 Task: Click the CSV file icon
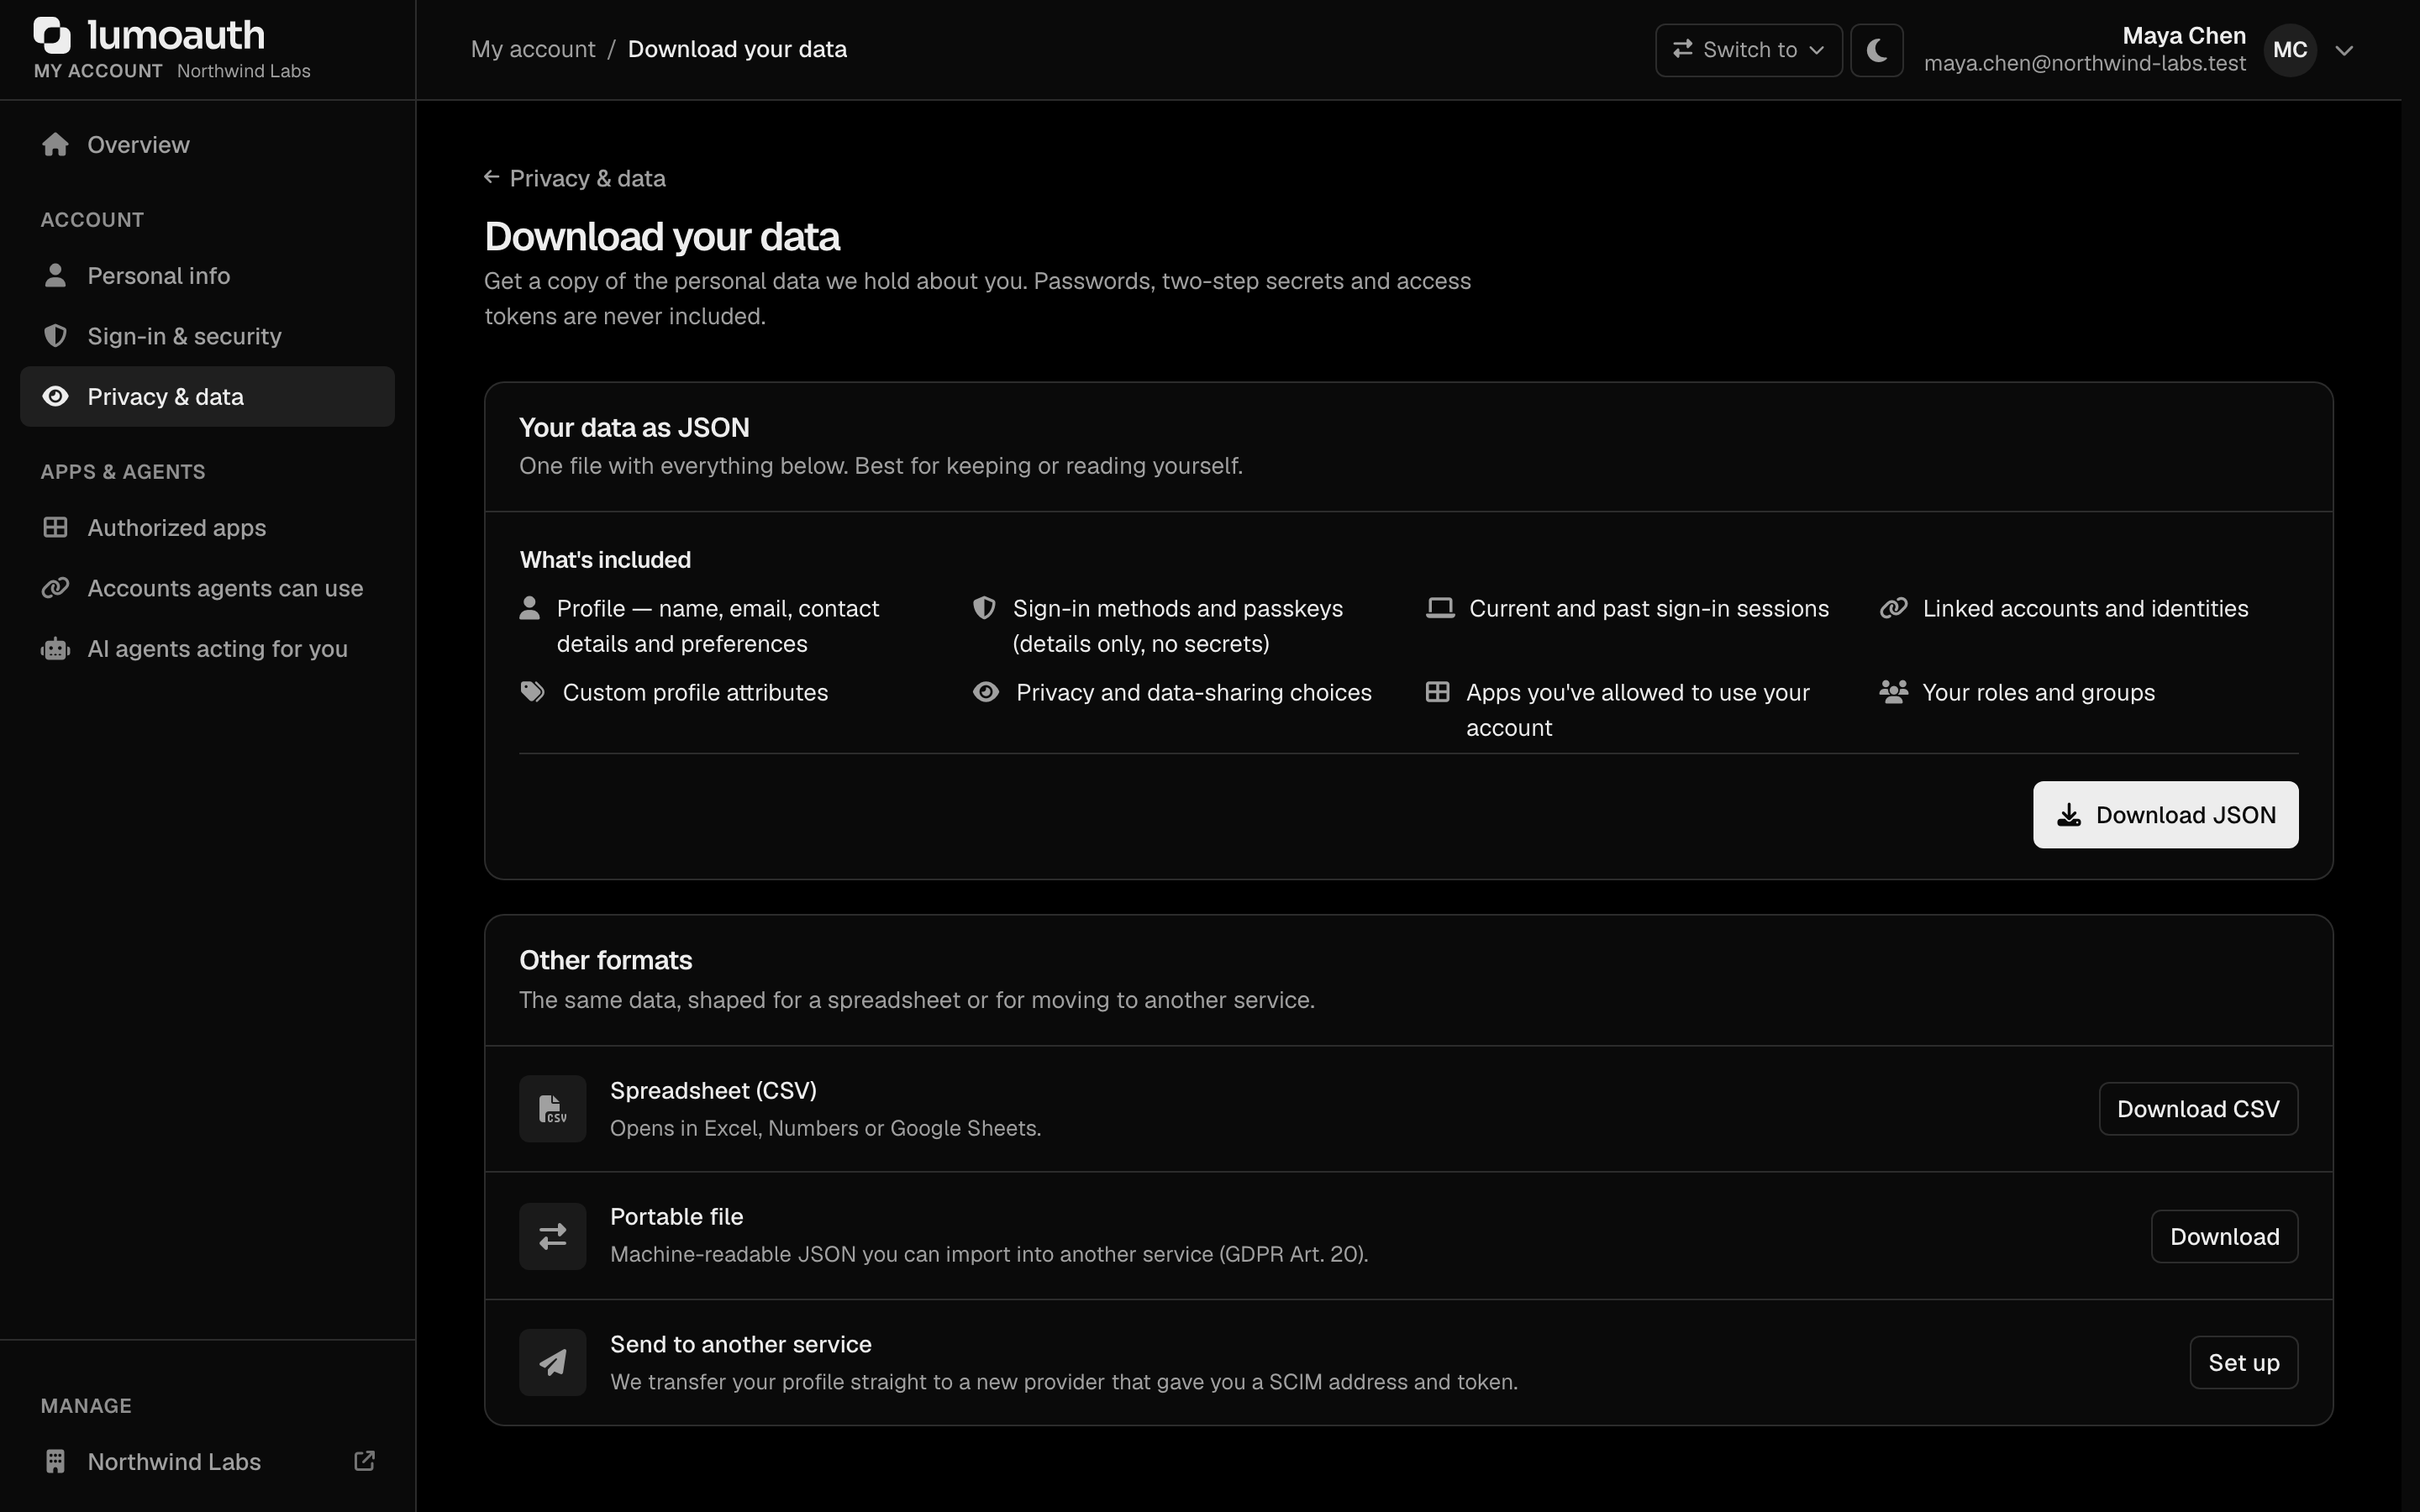click(552, 1109)
